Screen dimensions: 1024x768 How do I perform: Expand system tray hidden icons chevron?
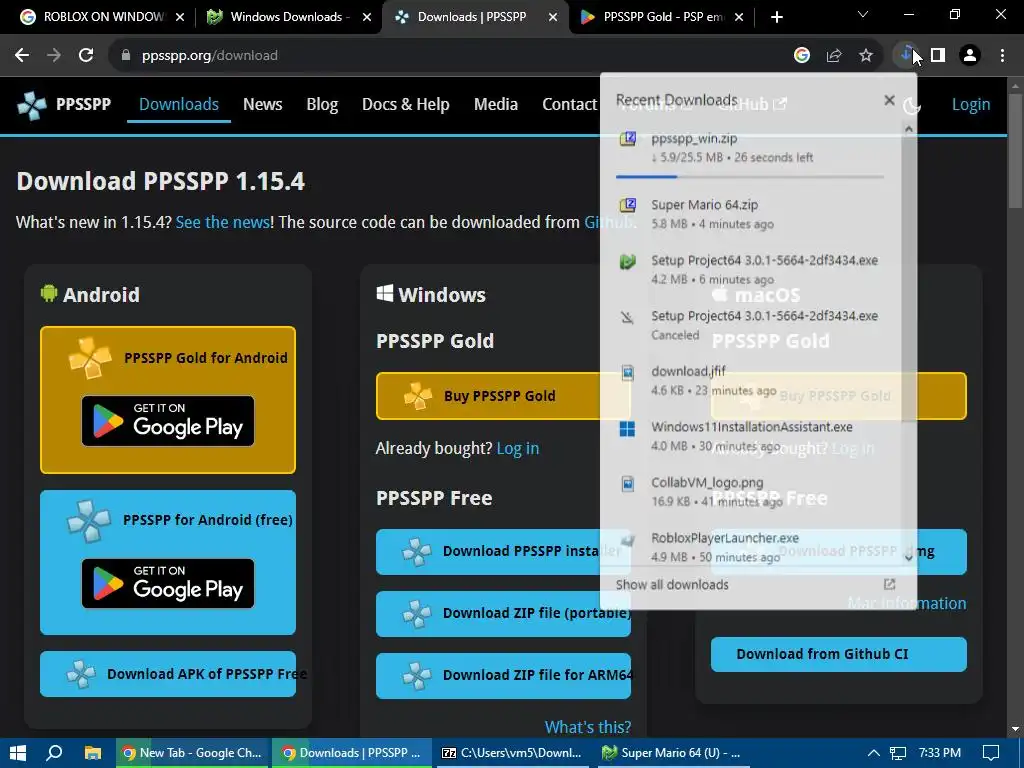coord(873,753)
